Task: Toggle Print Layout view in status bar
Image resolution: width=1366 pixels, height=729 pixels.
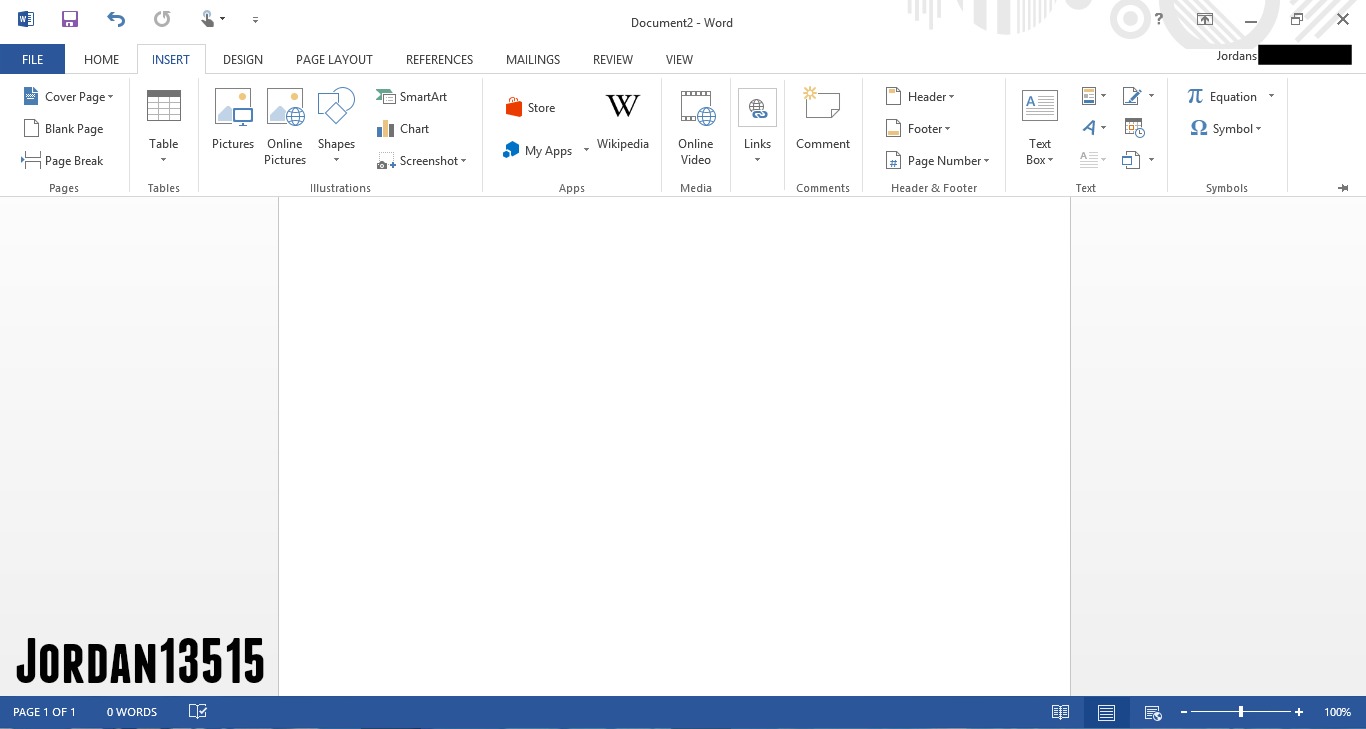Action: [x=1106, y=712]
